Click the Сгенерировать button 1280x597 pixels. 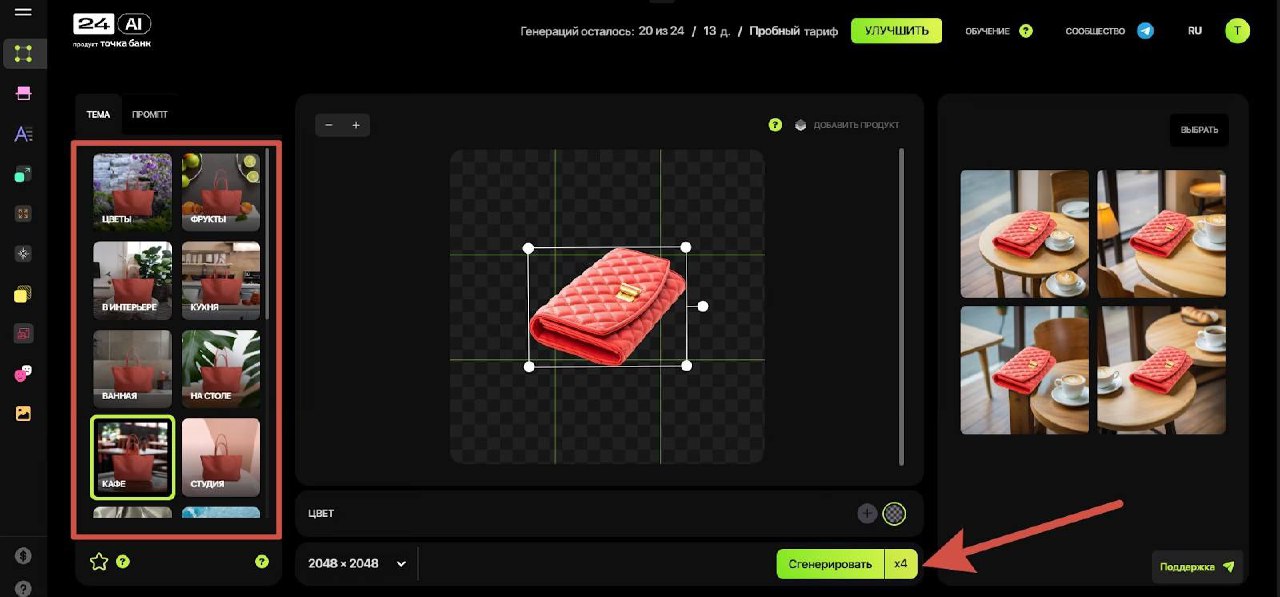click(x=830, y=564)
